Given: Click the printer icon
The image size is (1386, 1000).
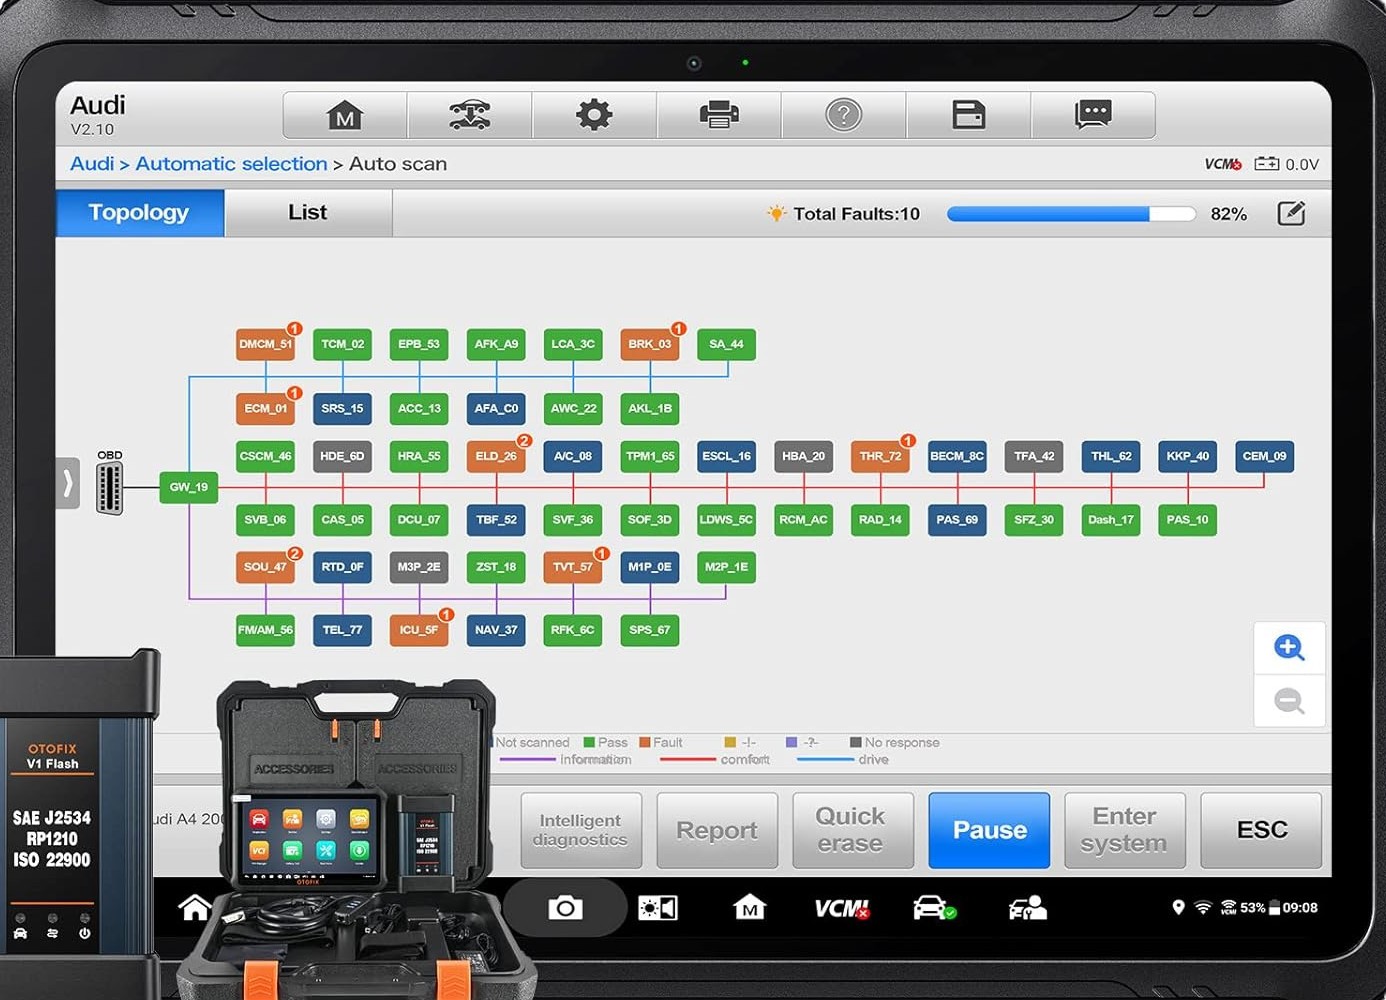Looking at the screenshot, I should point(718,115).
